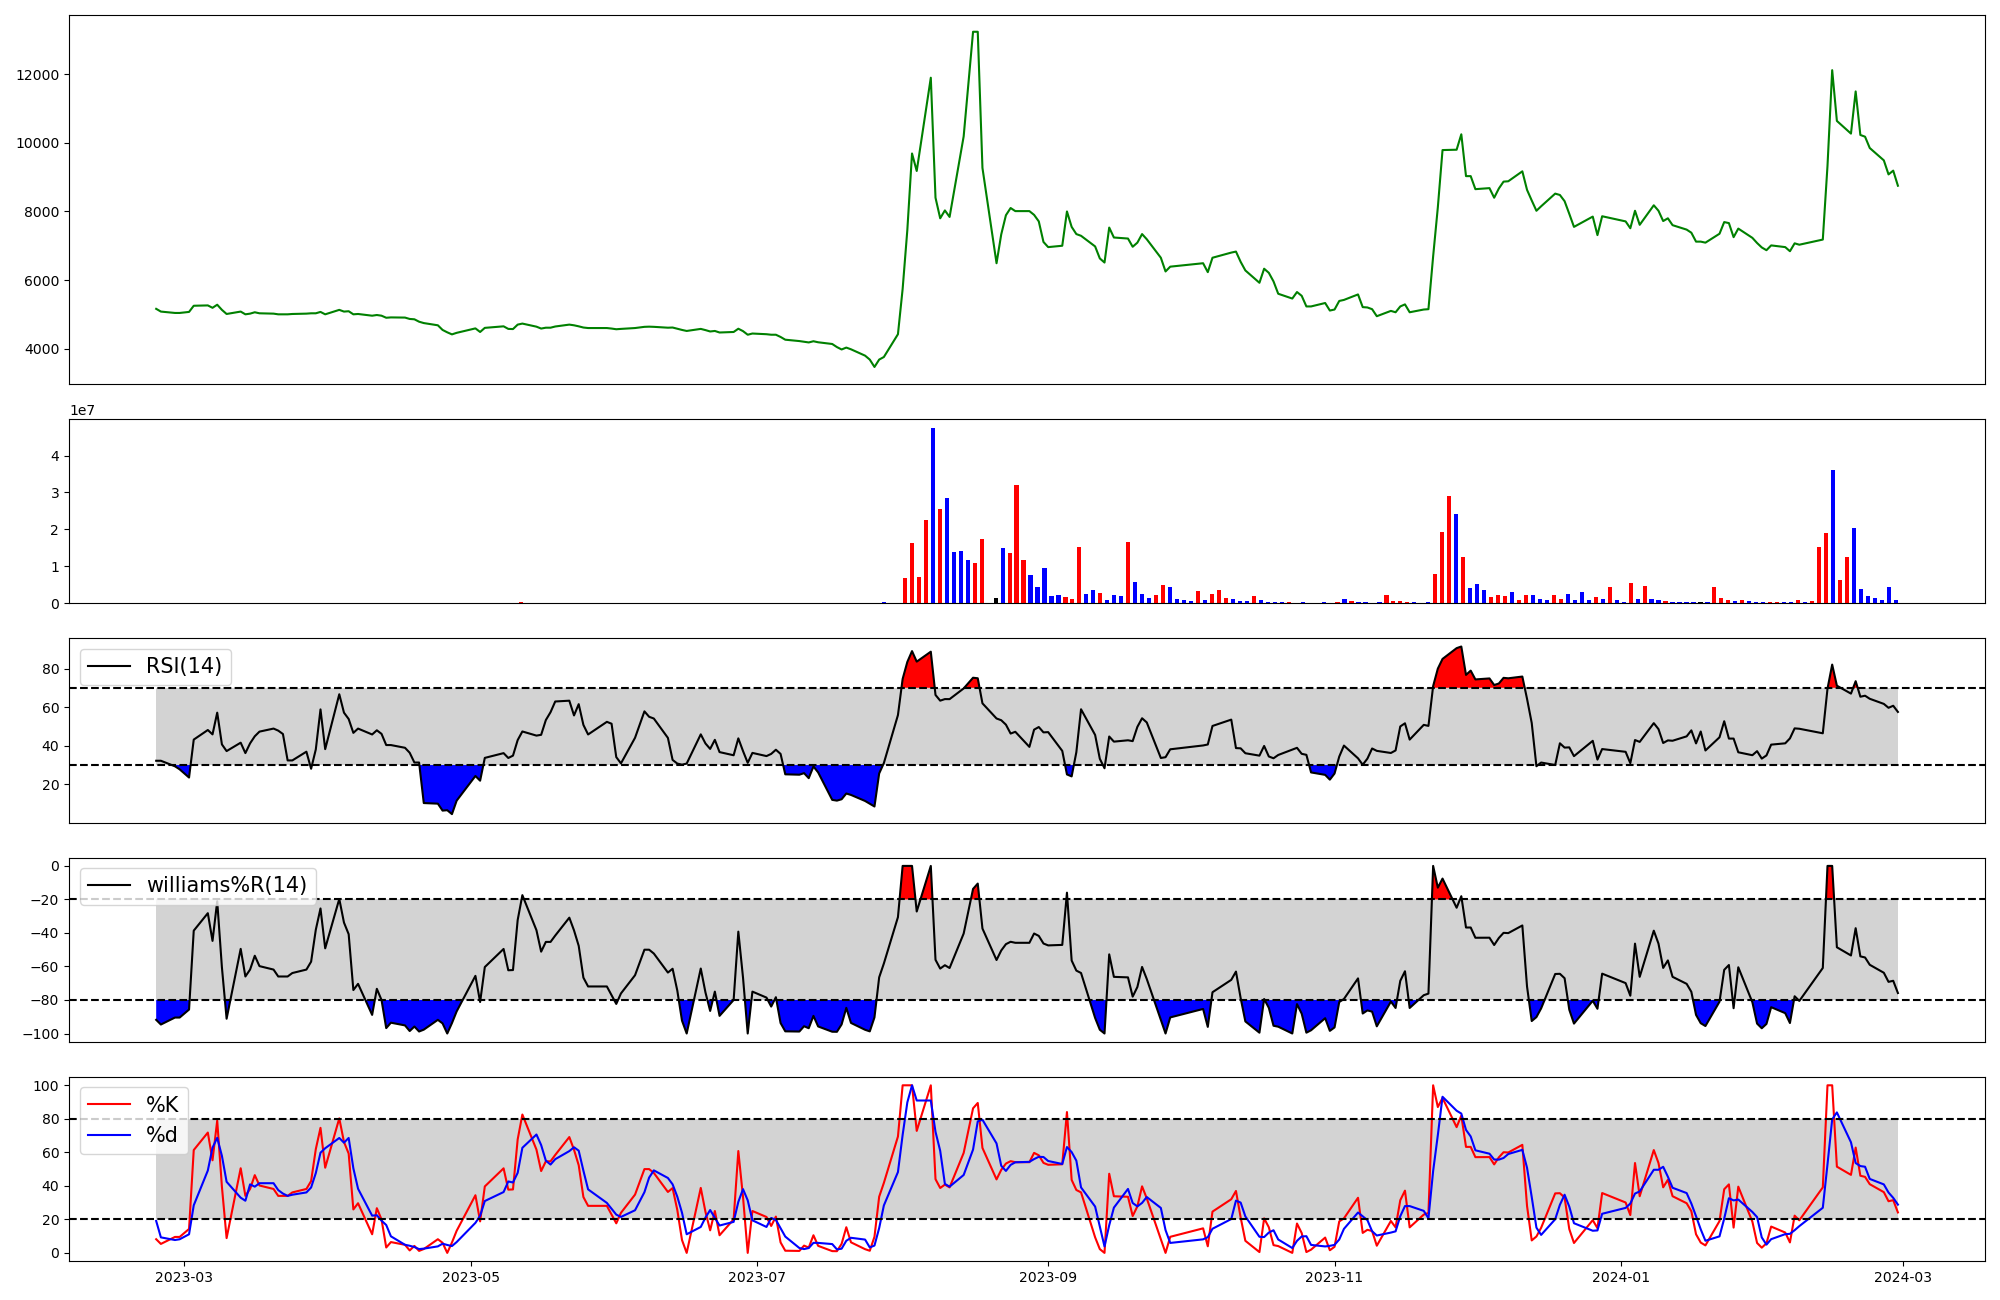Select the %d legend entry text

click(162, 1135)
